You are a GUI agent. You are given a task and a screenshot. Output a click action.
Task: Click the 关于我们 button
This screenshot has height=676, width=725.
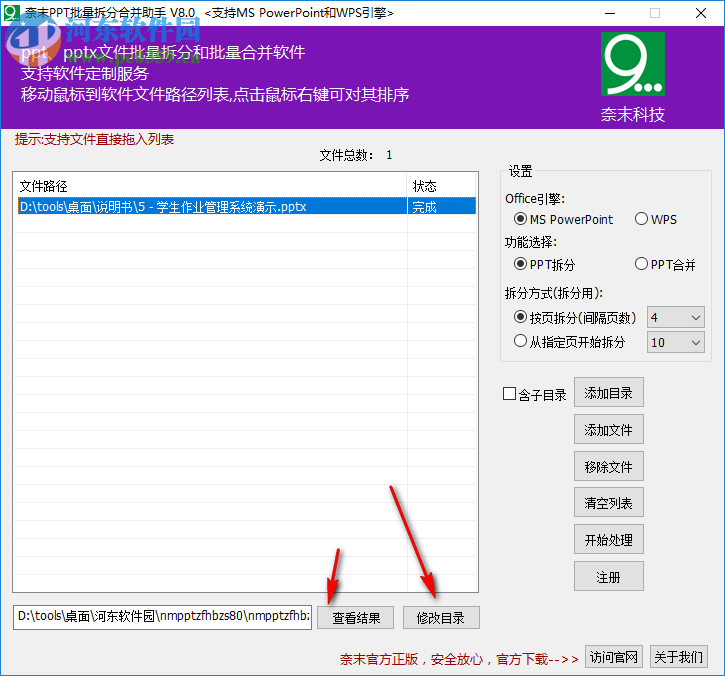[x=679, y=657]
